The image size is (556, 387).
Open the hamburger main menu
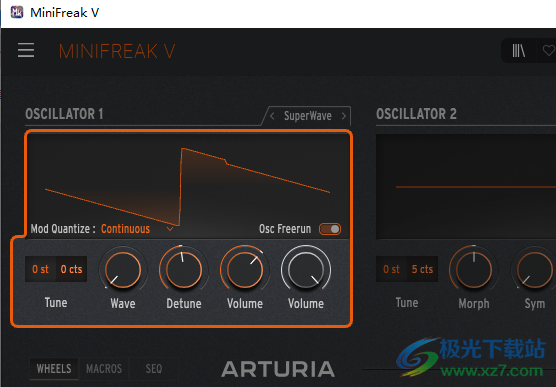tap(26, 50)
